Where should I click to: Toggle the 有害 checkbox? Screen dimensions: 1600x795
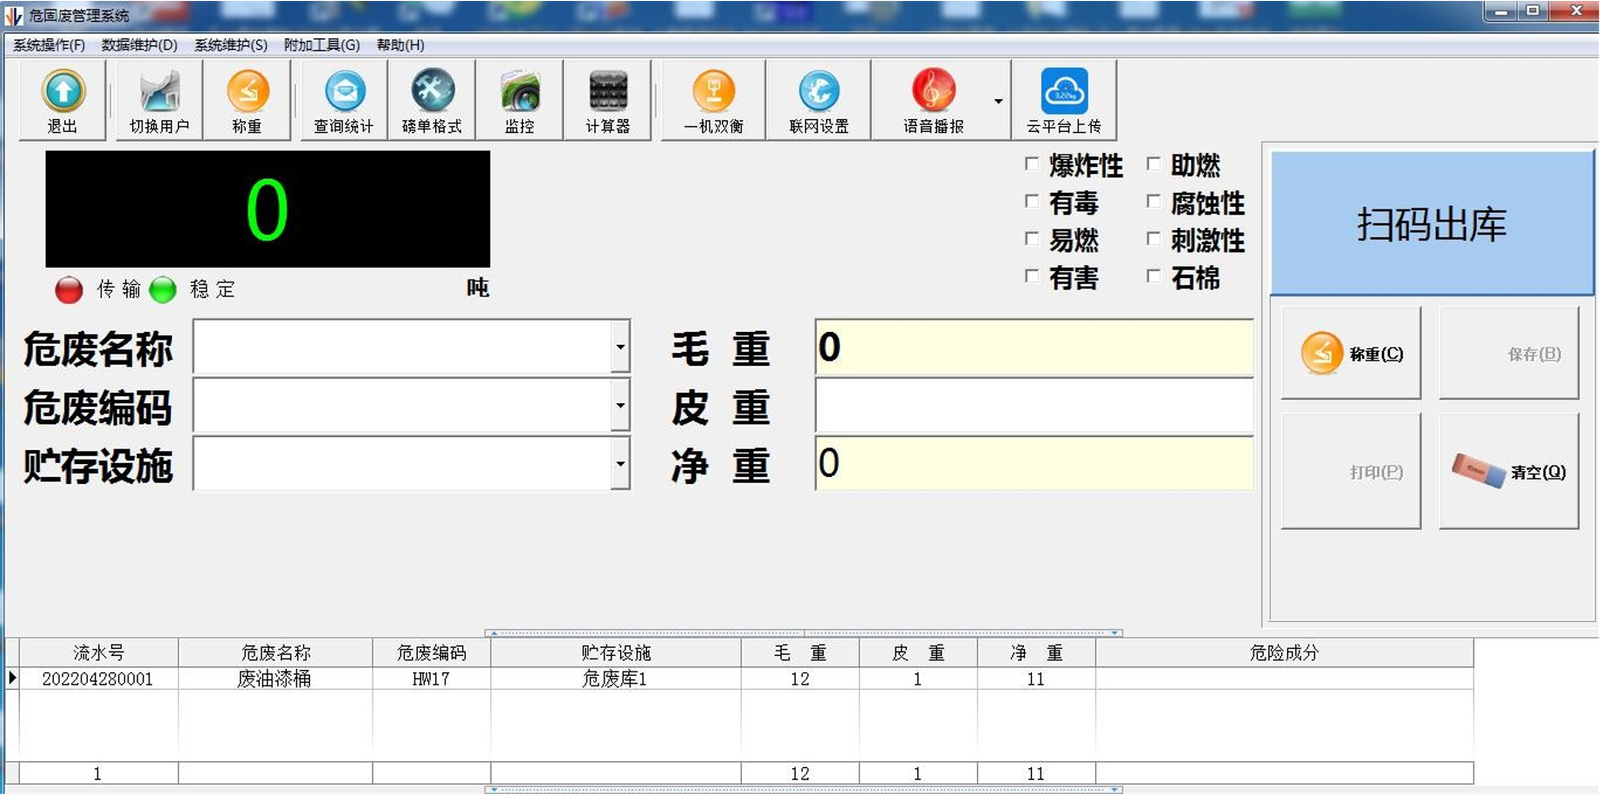click(1031, 275)
